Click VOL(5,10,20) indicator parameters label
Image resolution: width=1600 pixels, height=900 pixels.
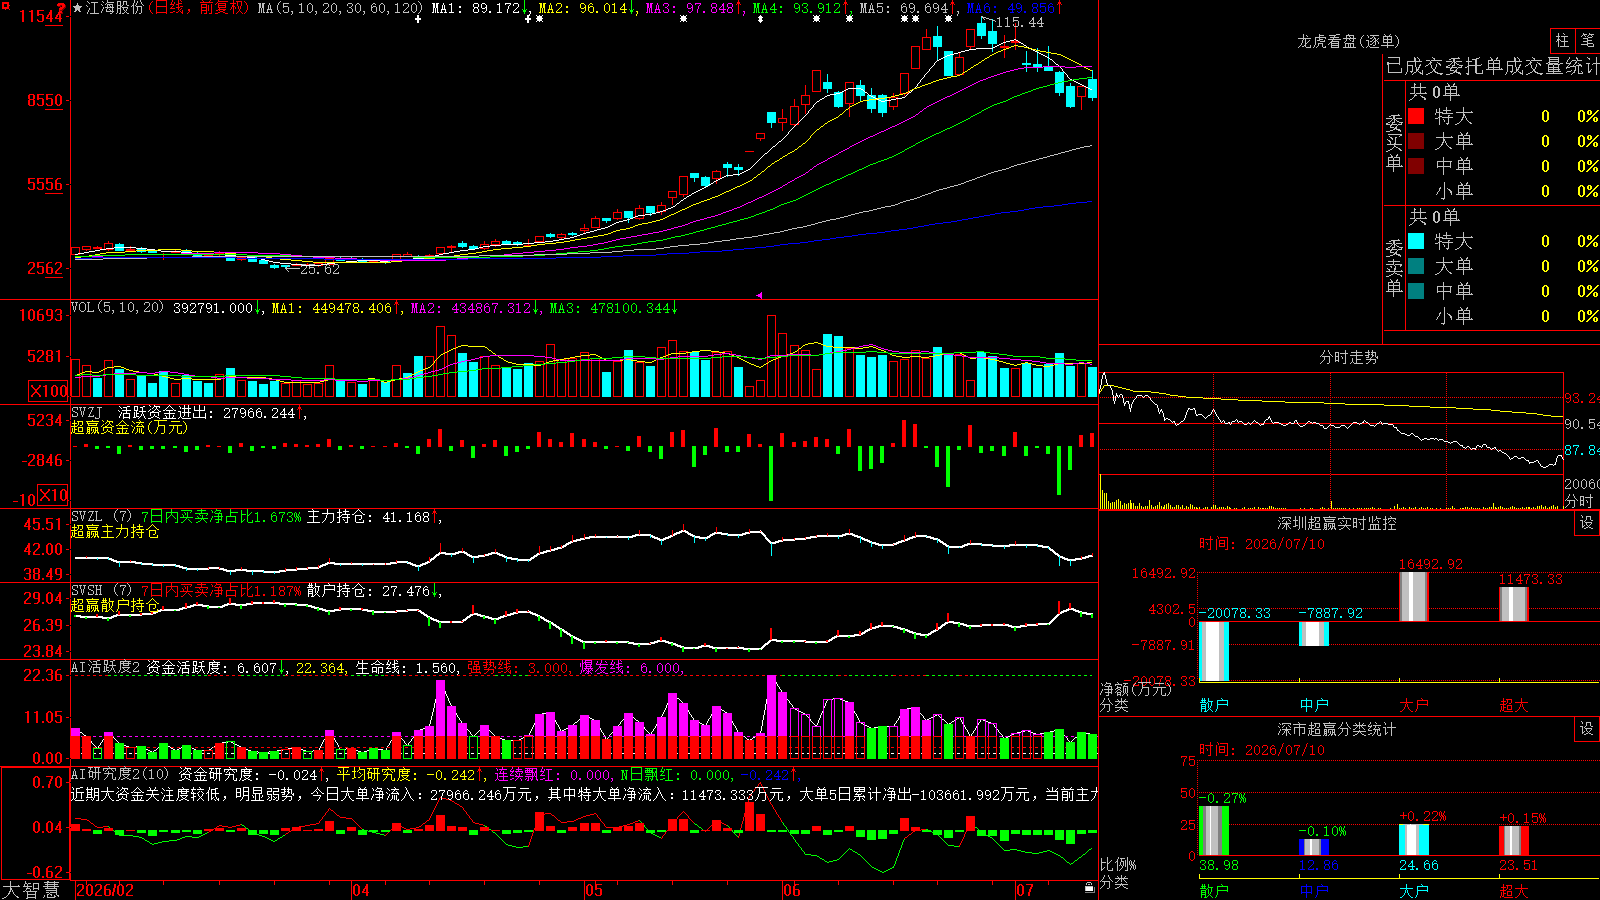tap(117, 308)
